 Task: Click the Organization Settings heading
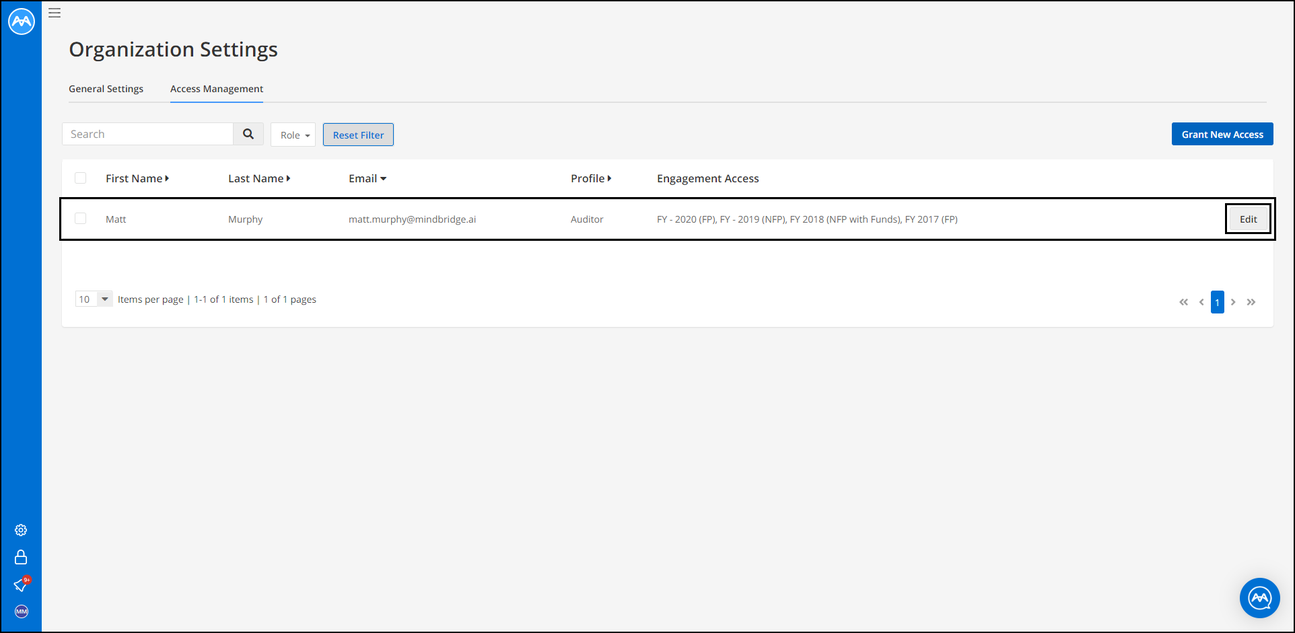point(173,49)
